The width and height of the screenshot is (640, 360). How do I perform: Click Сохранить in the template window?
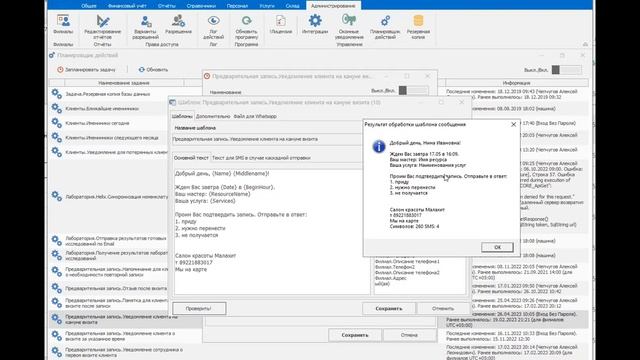(x=389, y=309)
